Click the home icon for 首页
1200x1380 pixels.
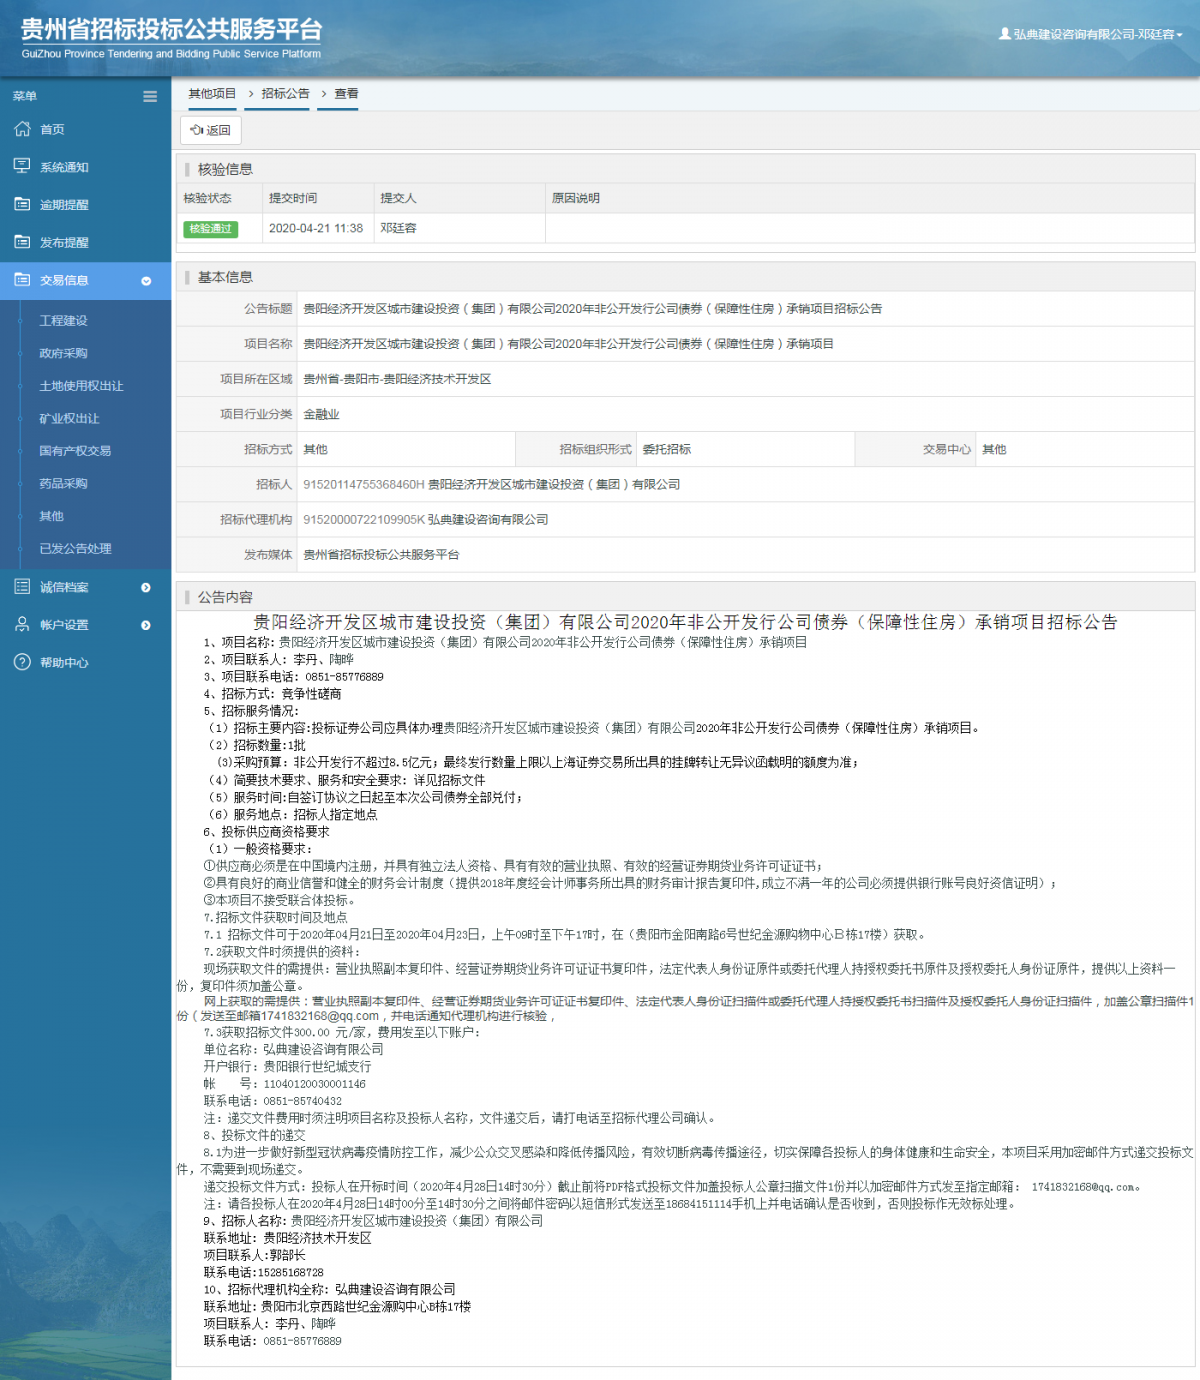pos(22,129)
